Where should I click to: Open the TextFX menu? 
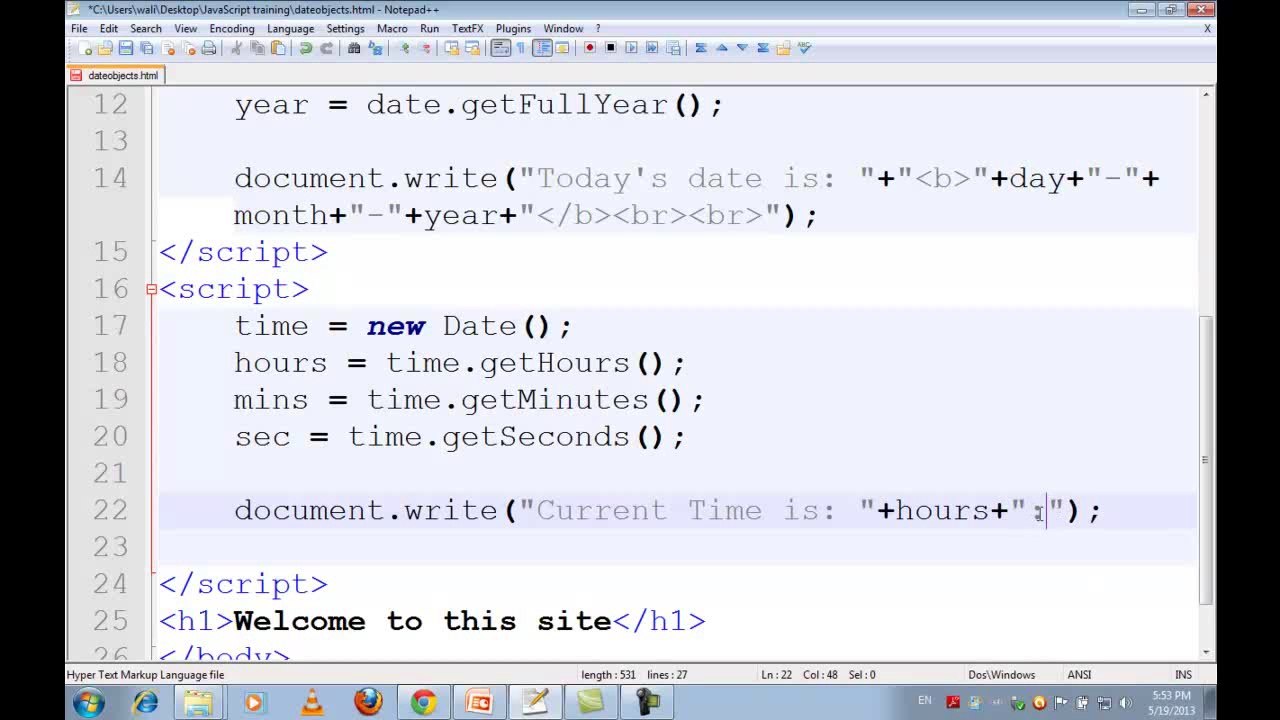(x=468, y=29)
